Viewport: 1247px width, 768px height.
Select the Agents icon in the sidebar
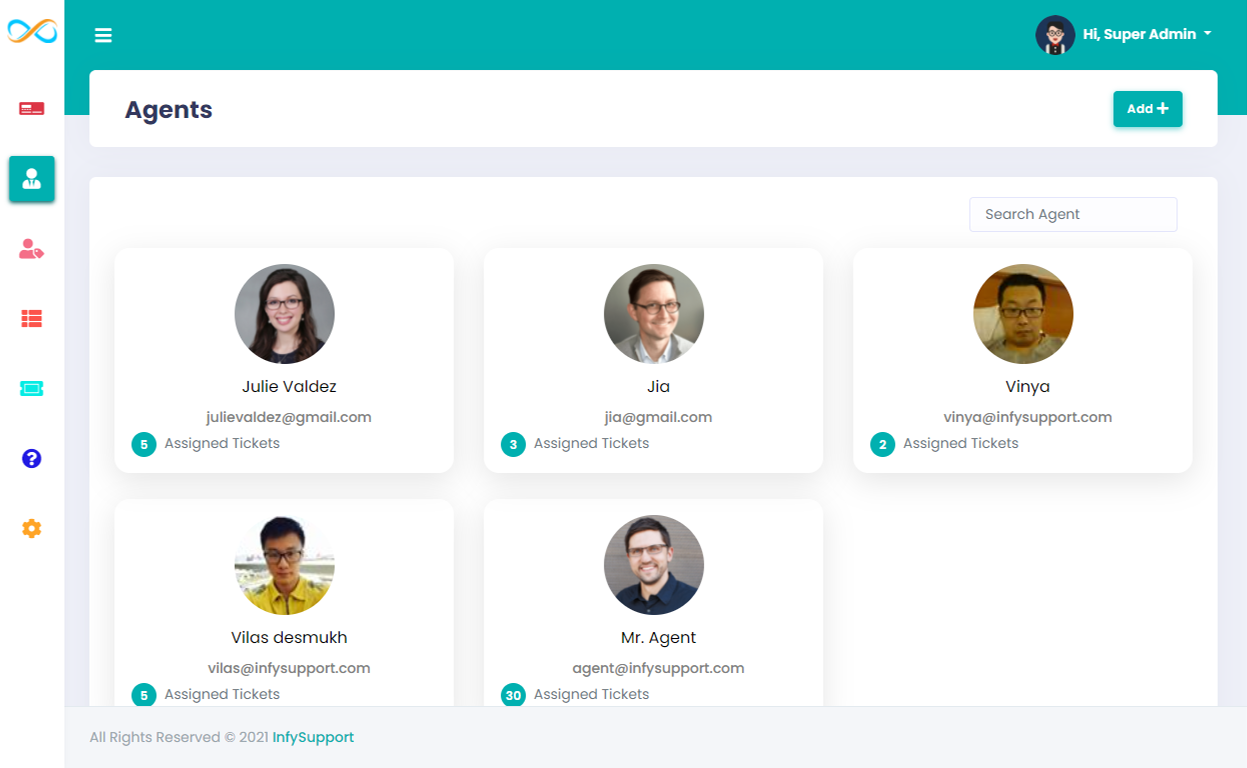coord(31,179)
